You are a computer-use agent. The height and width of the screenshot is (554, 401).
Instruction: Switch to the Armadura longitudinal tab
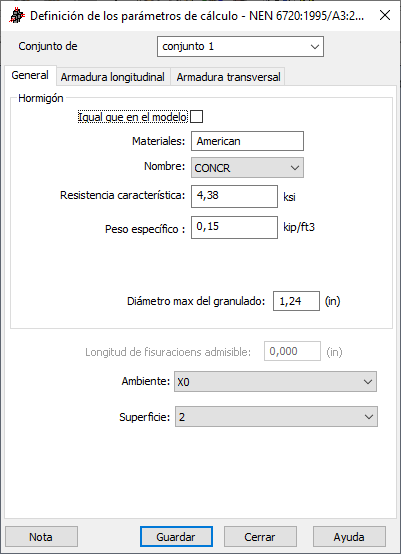pyautogui.click(x=113, y=77)
